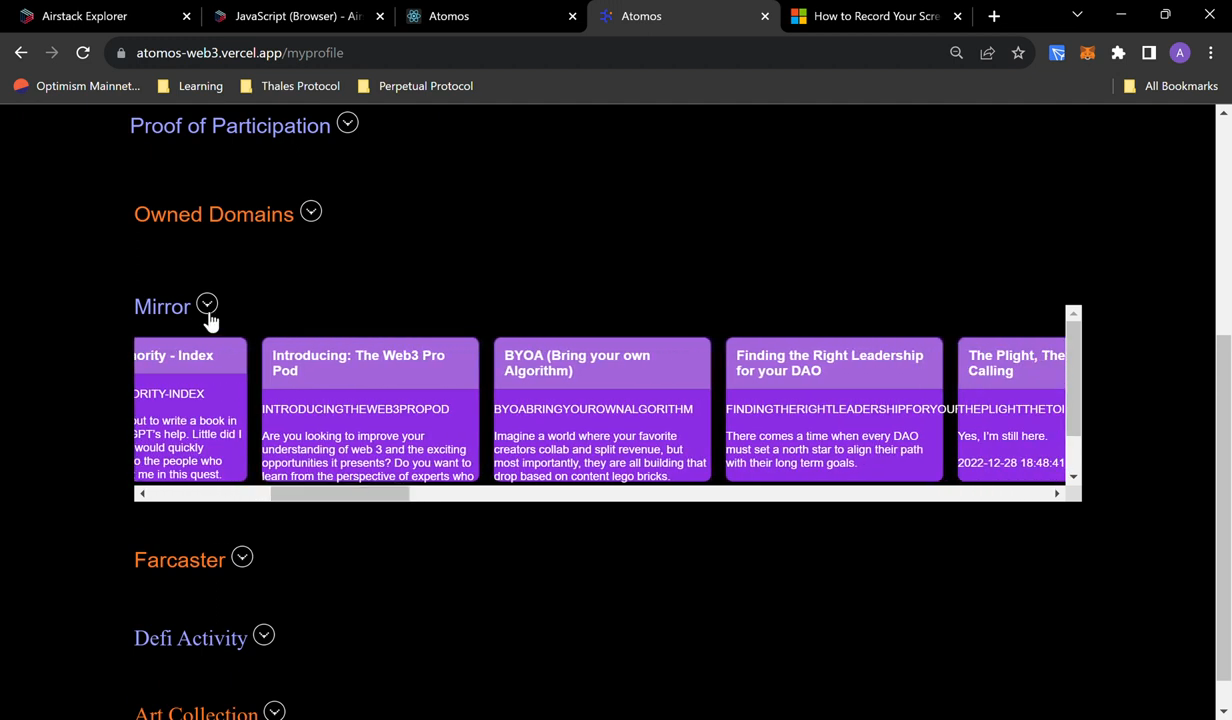Click the Mirror carousel right scroll arrow
This screenshot has height=720, width=1232.
coord(1057,493)
